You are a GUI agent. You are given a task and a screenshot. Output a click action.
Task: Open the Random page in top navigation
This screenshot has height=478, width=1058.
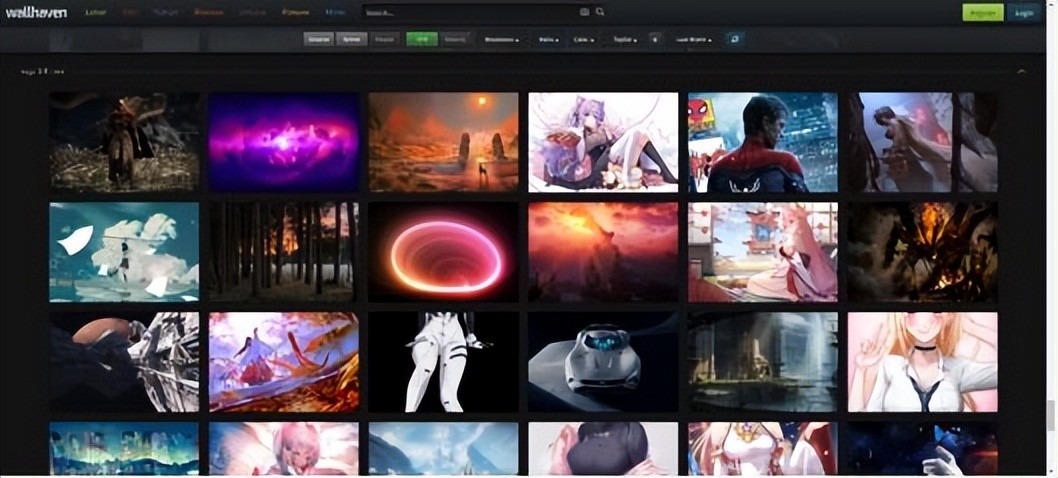coord(208,12)
